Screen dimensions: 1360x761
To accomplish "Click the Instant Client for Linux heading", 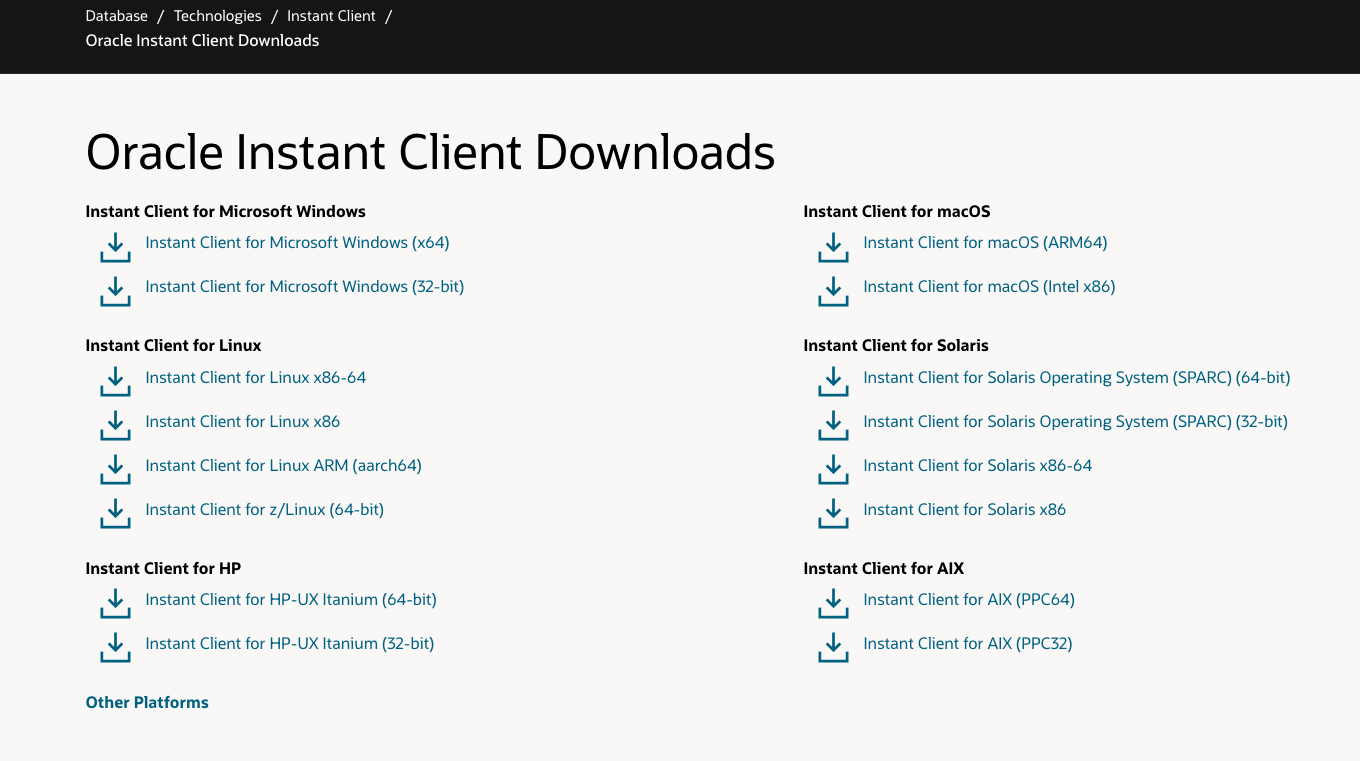I will point(174,345).
